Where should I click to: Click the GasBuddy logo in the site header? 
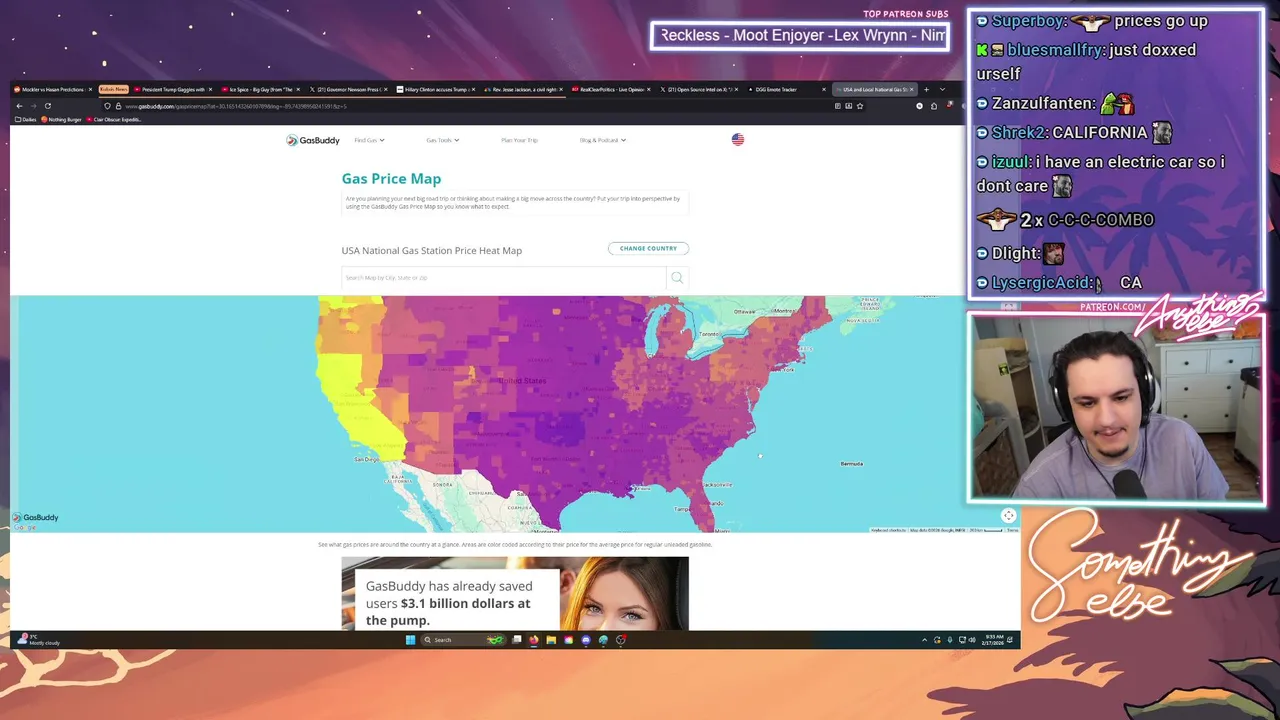[x=313, y=140]
